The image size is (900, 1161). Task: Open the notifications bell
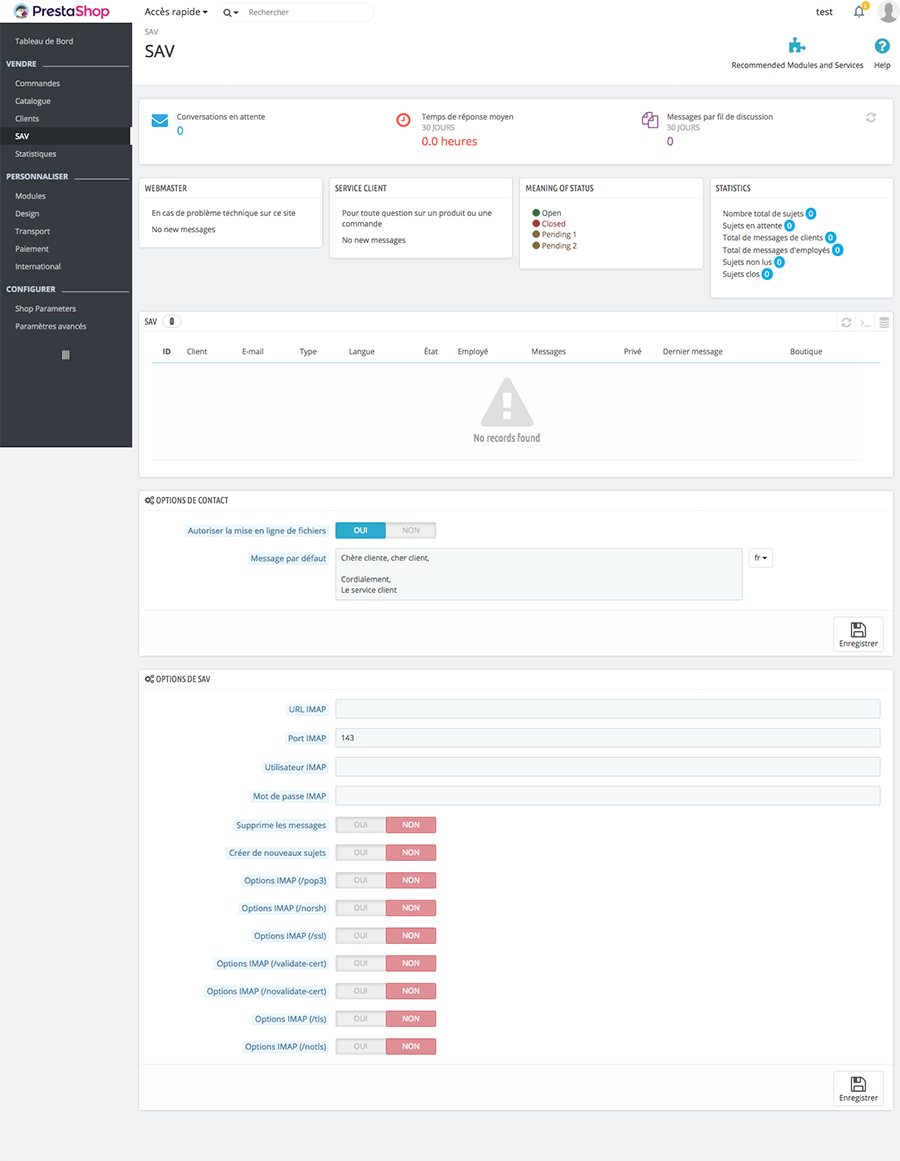[858, 12]
